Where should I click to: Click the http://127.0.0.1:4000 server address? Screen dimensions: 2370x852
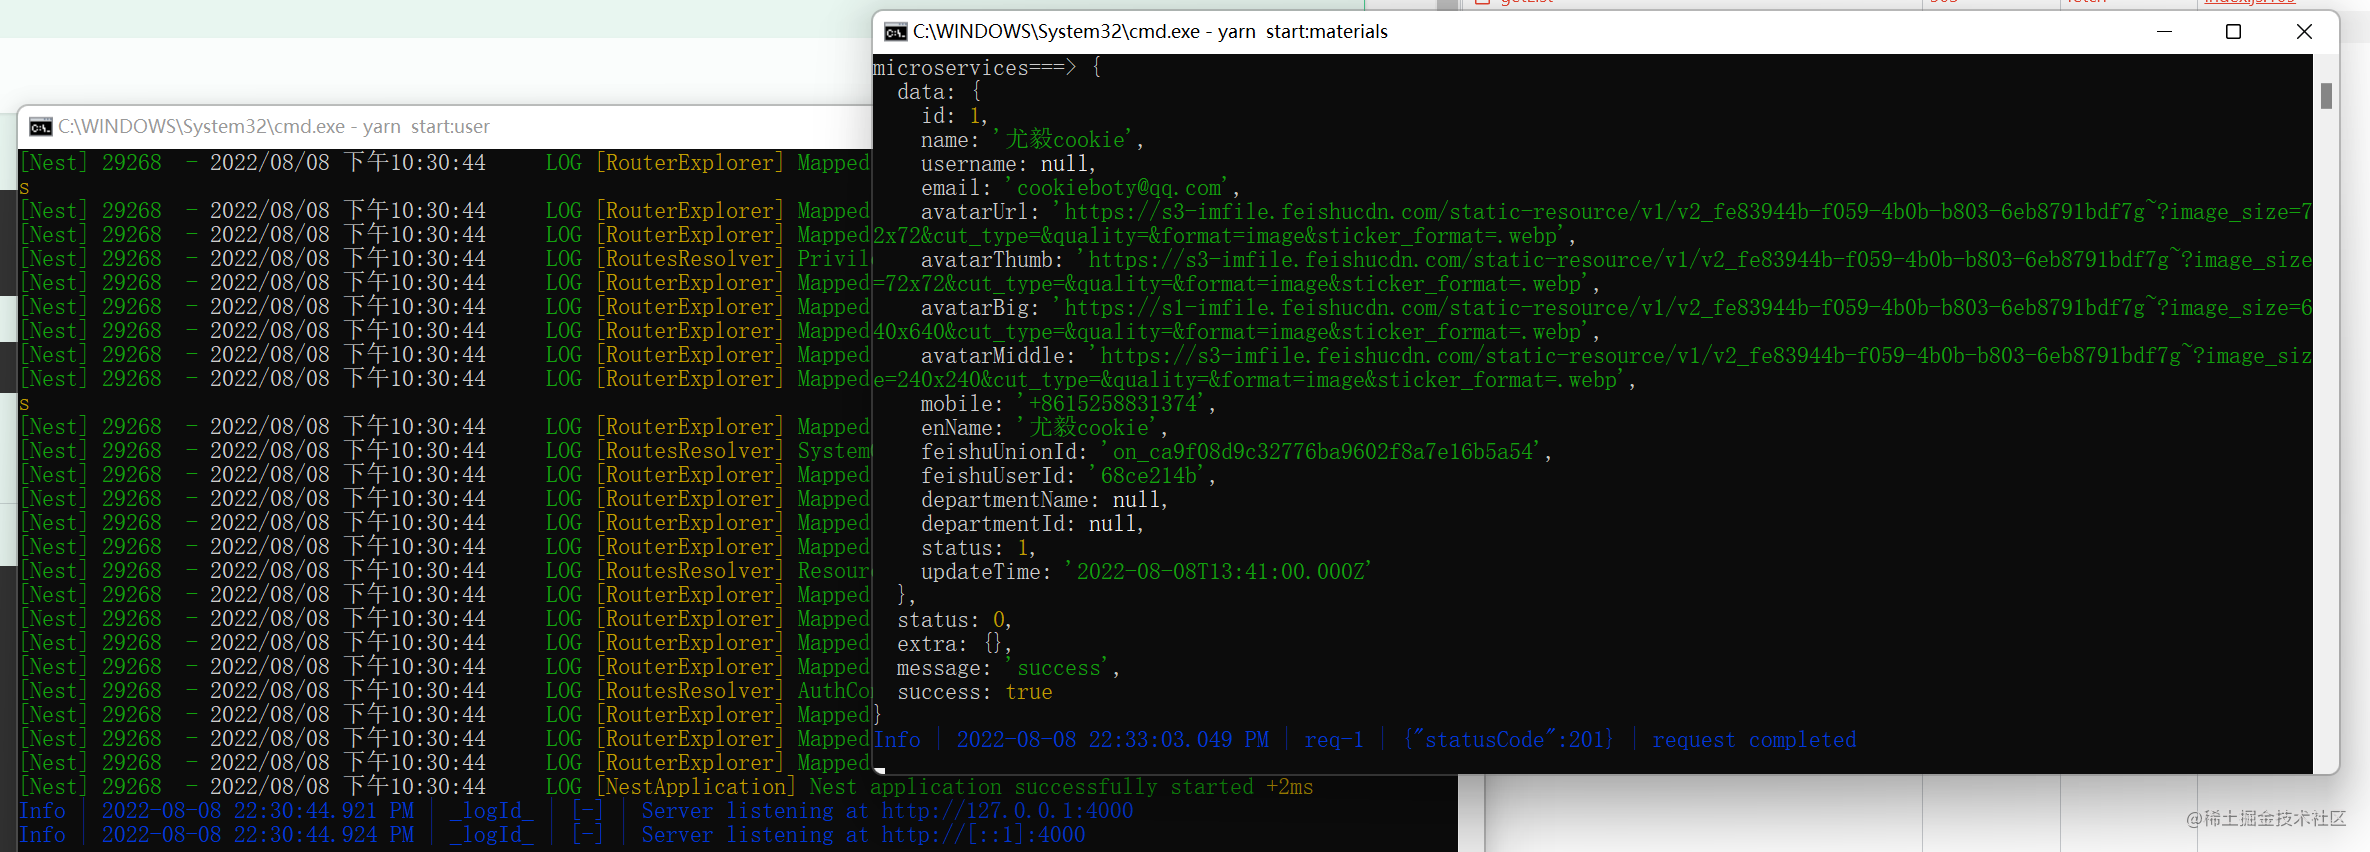[x=1007, y=811]
